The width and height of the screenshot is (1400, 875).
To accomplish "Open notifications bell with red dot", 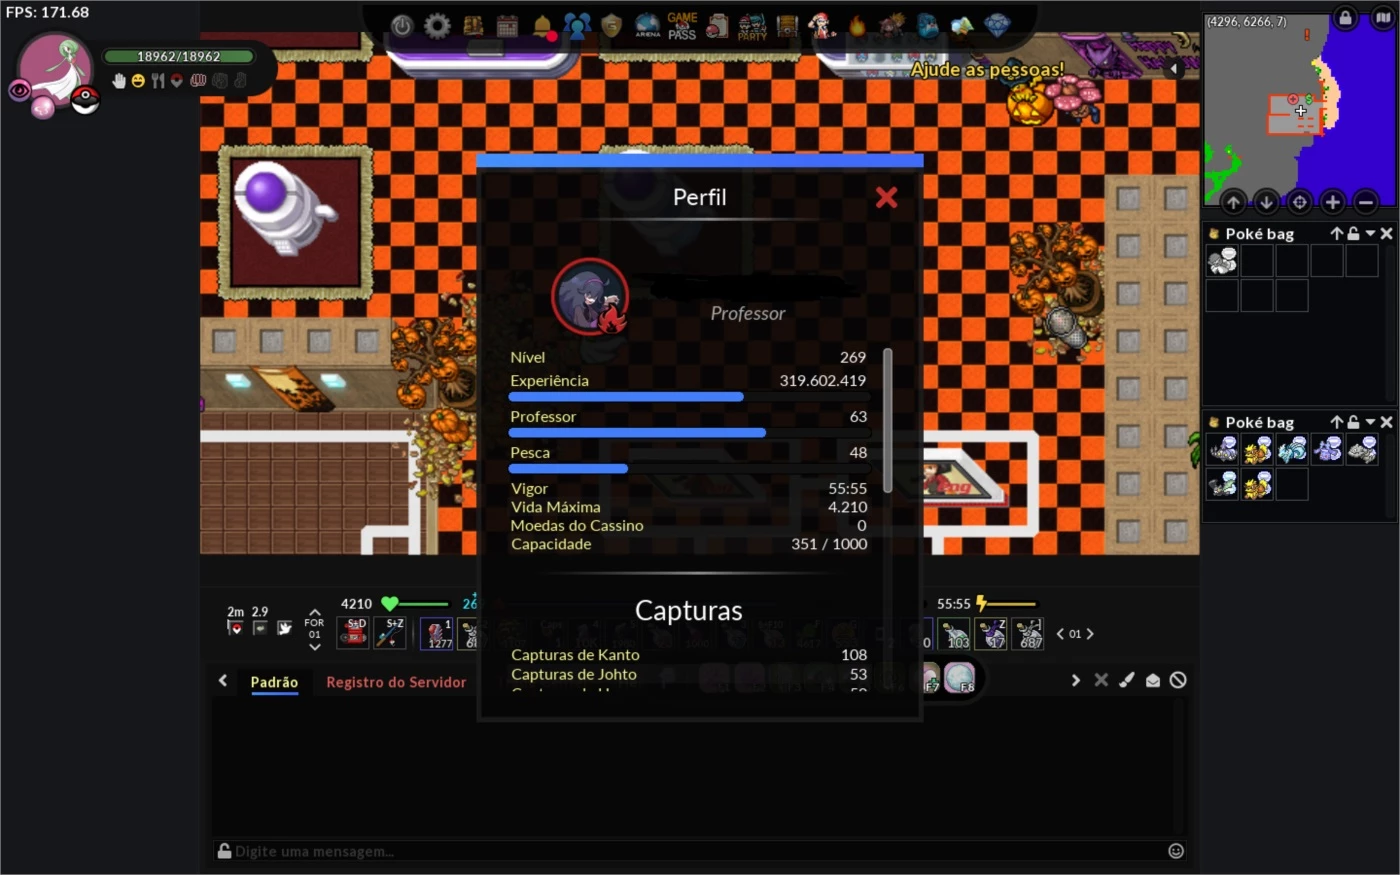I will 543,26.
